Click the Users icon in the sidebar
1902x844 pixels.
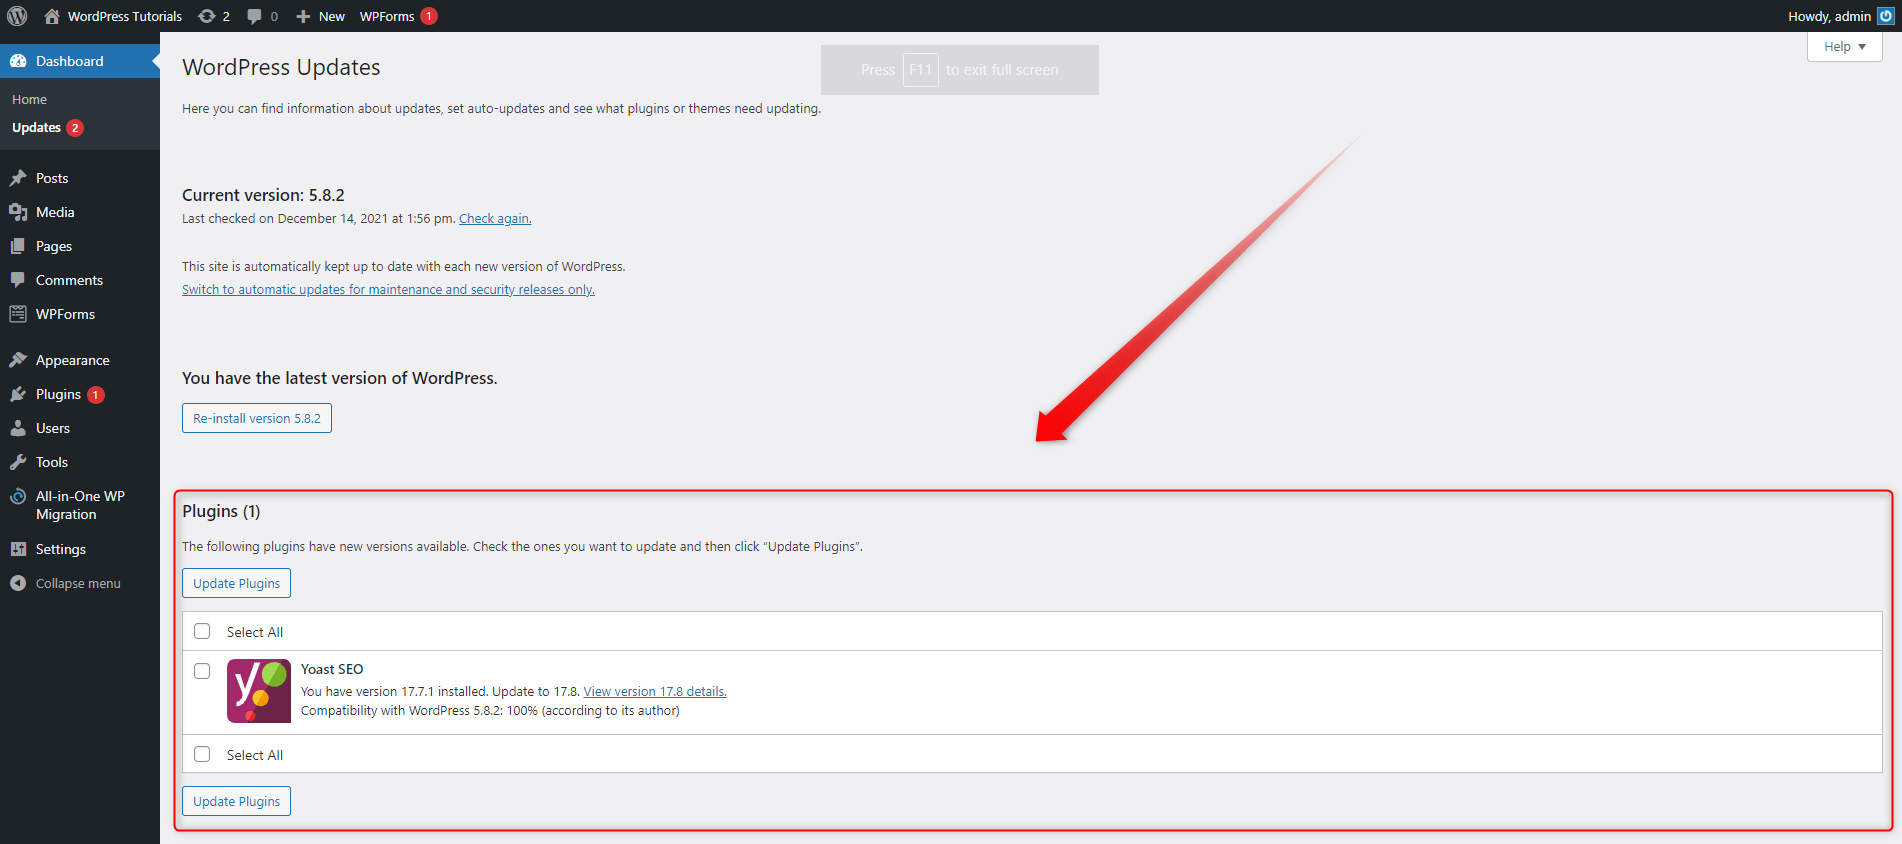[18, 428]
